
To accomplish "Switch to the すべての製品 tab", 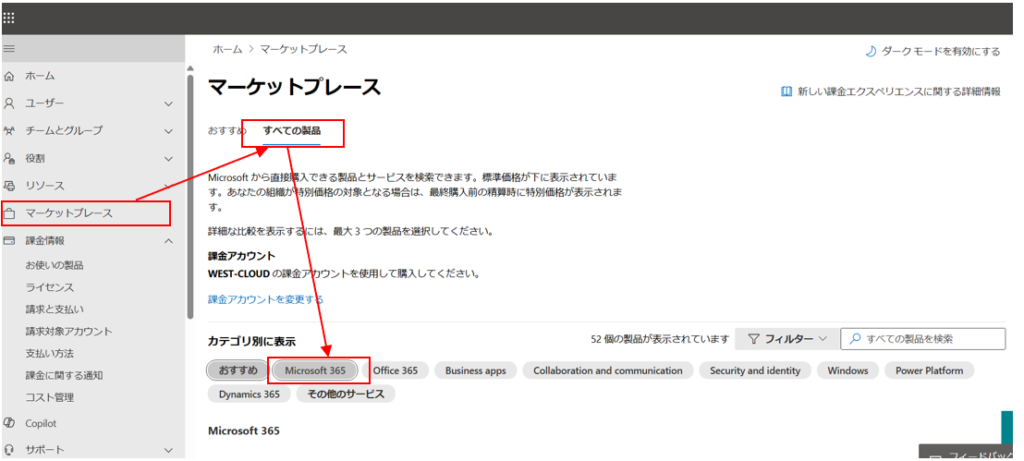I will coord(292,131).
